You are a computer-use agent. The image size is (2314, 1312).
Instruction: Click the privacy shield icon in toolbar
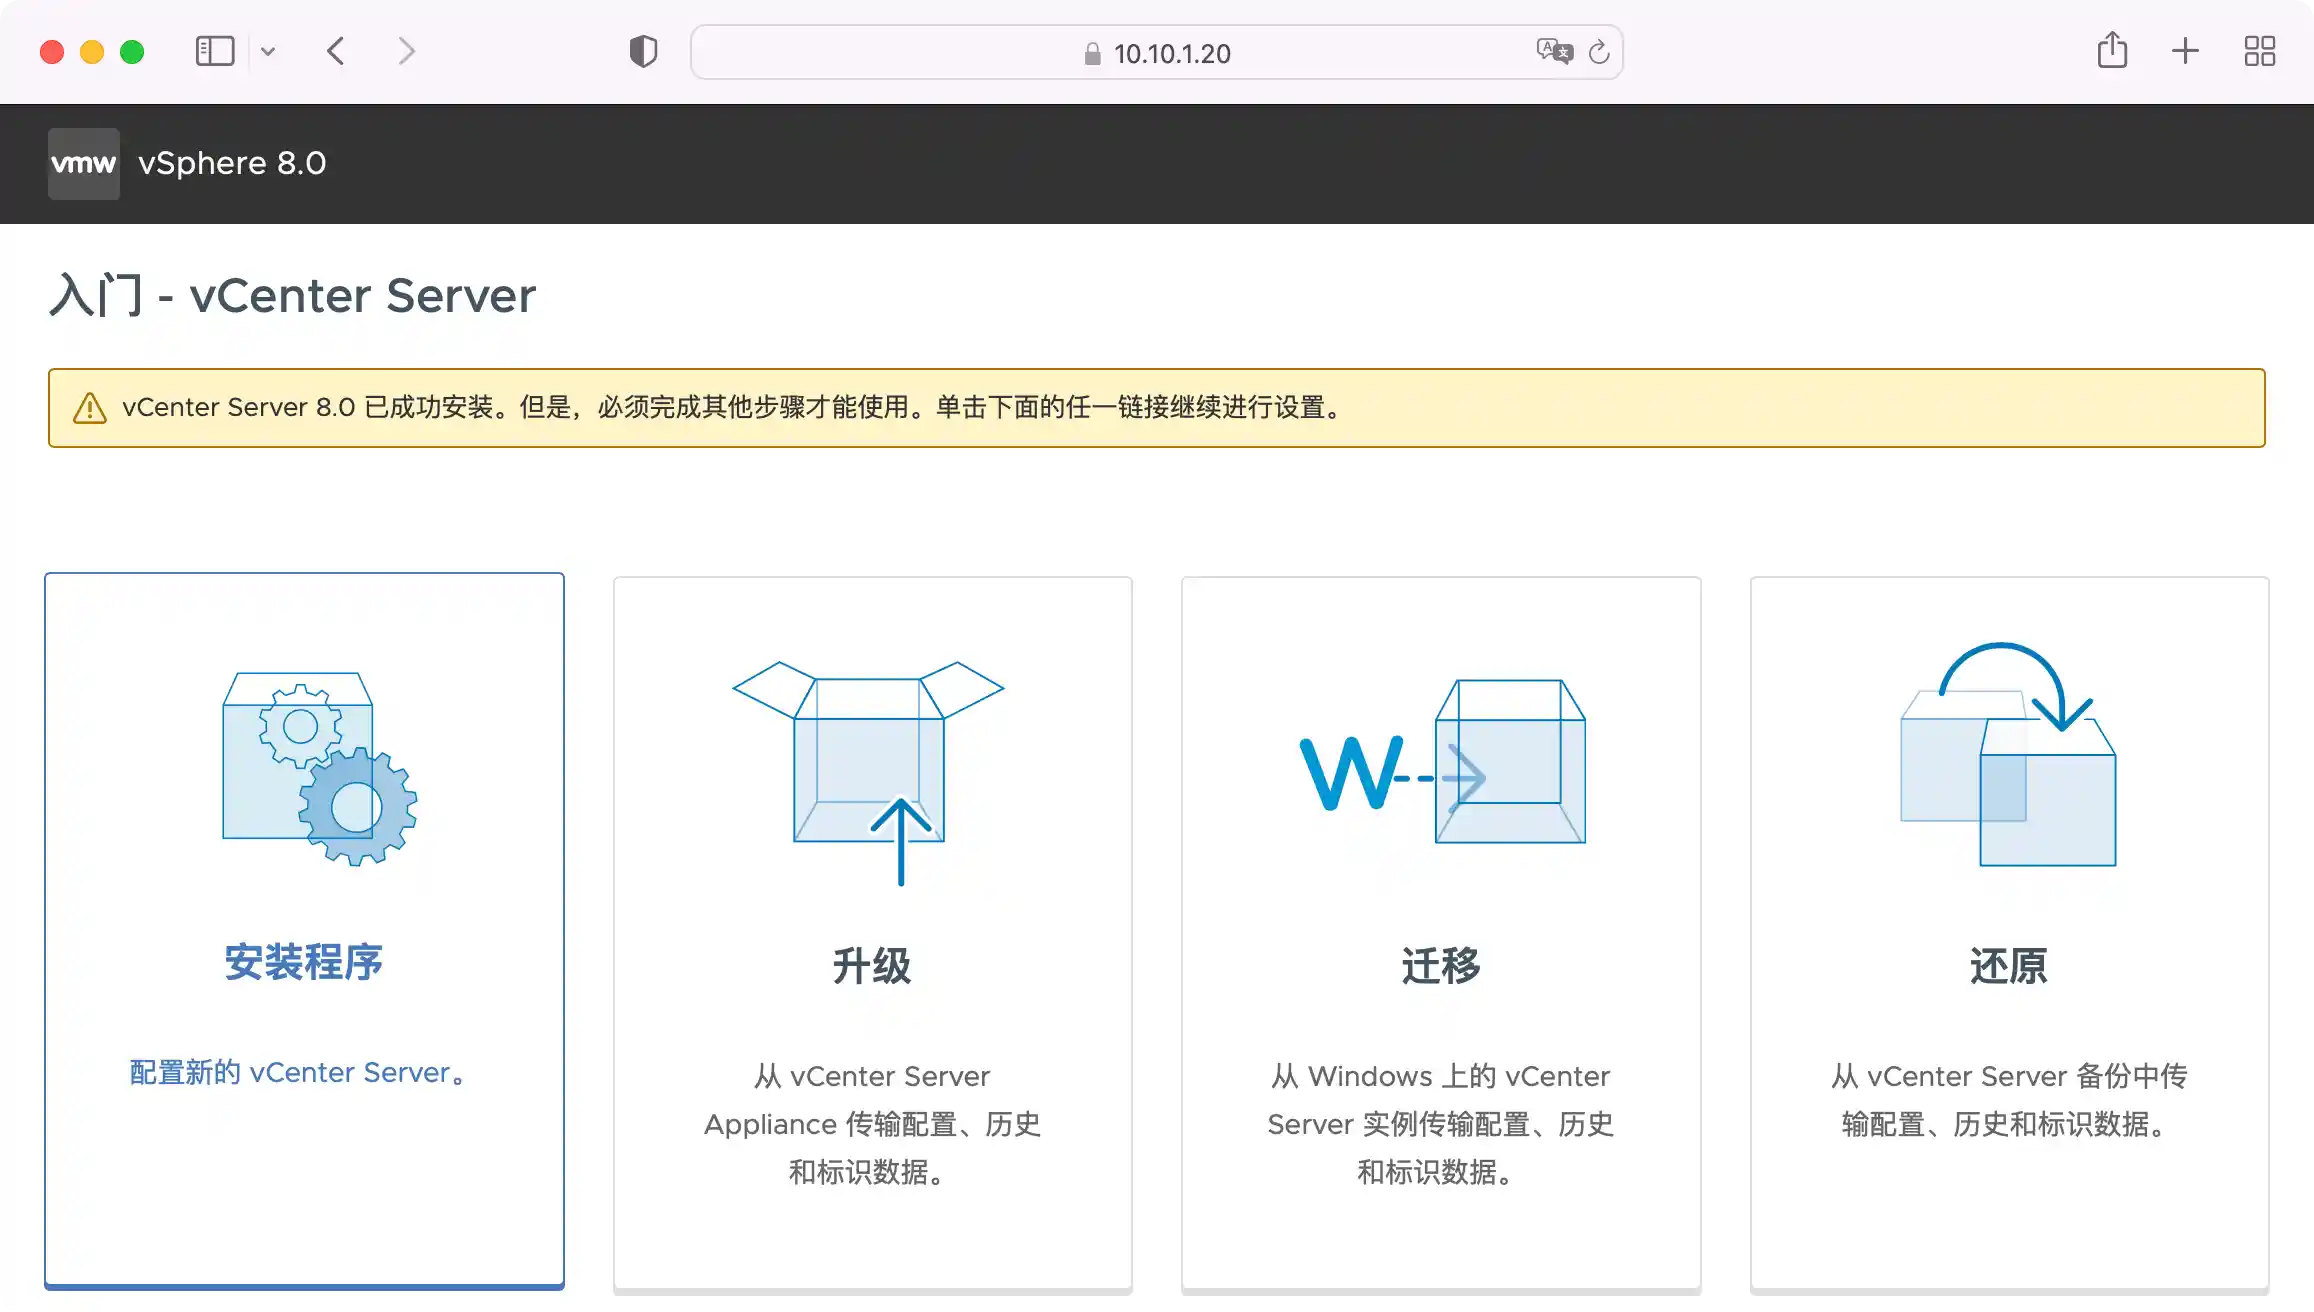pos(643,51)
